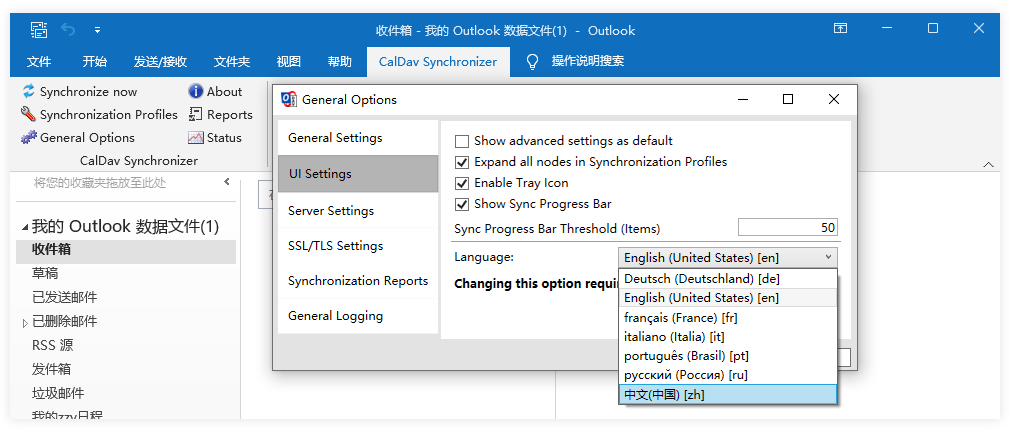The width and height of the screenshot is (1013, 431).
Task: Select the UI Settings section
Action: pos(358,174)
